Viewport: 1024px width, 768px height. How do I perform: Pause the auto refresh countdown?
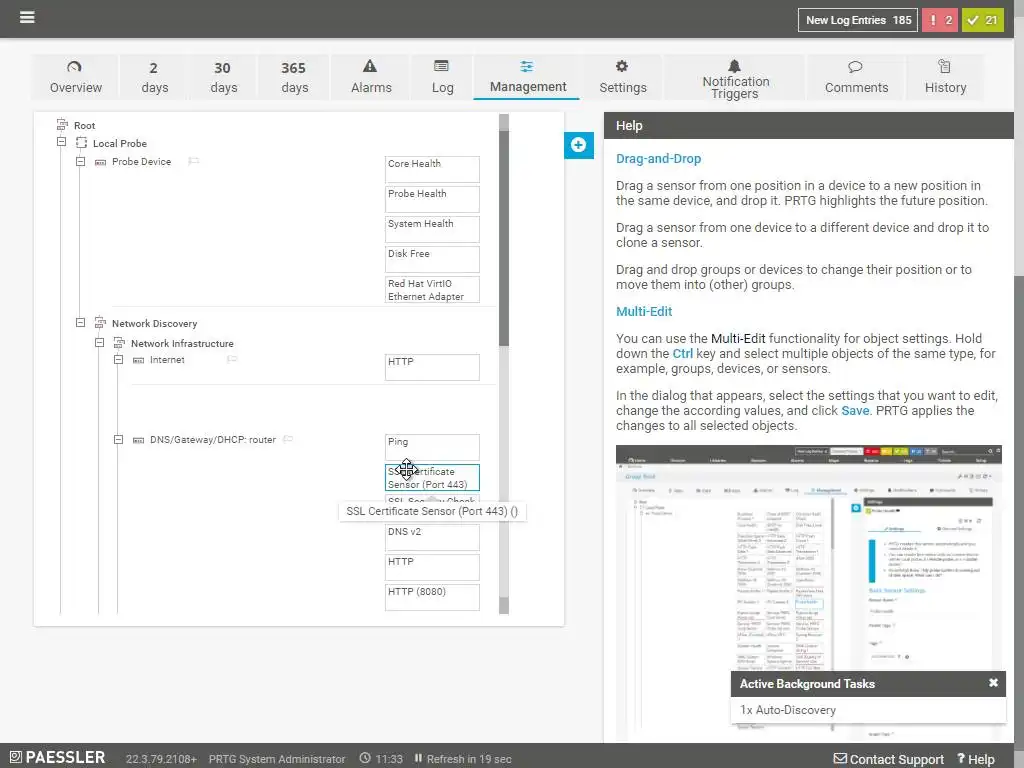pos(418,758)
